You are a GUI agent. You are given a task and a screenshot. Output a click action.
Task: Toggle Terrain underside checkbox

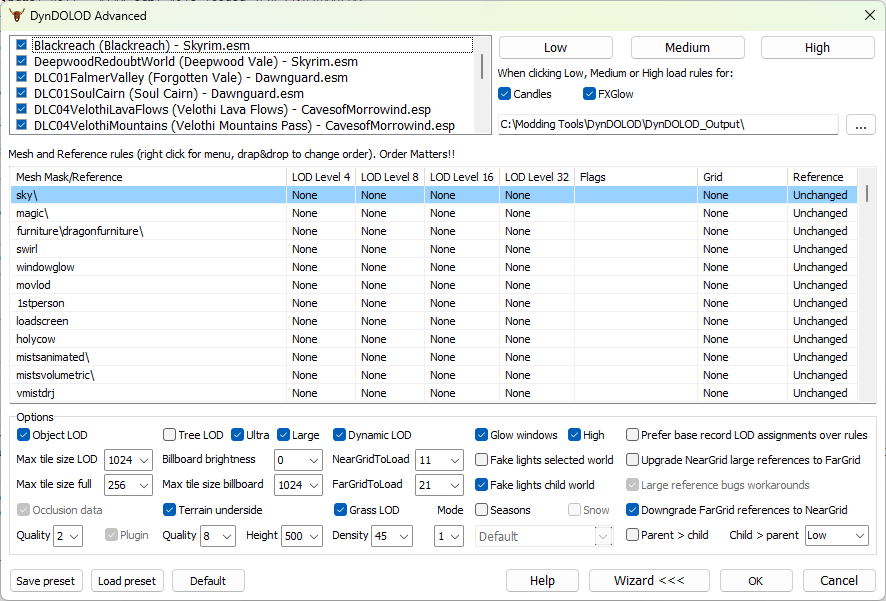coord(169,510)
